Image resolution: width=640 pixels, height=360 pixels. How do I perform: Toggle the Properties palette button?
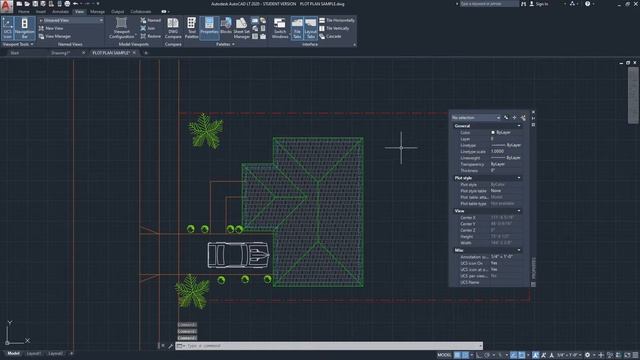click(209, 28)
